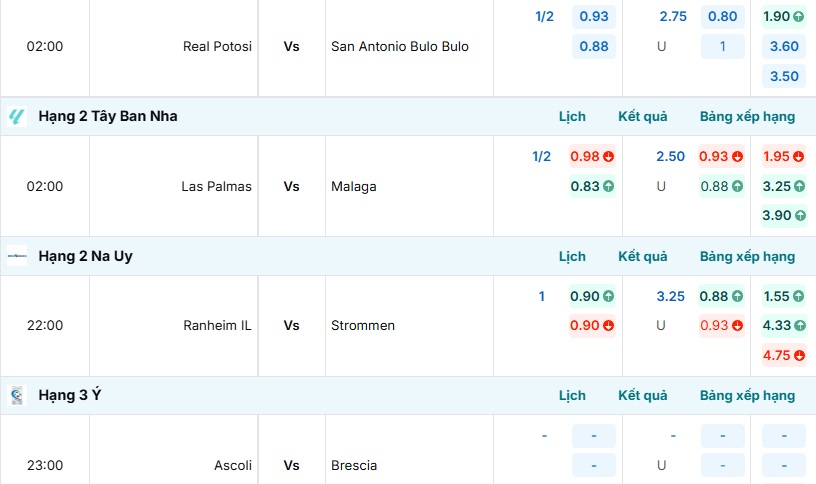
Task: Open the Malaga team name
Action: pyautogui.click(x=354, y=186)
